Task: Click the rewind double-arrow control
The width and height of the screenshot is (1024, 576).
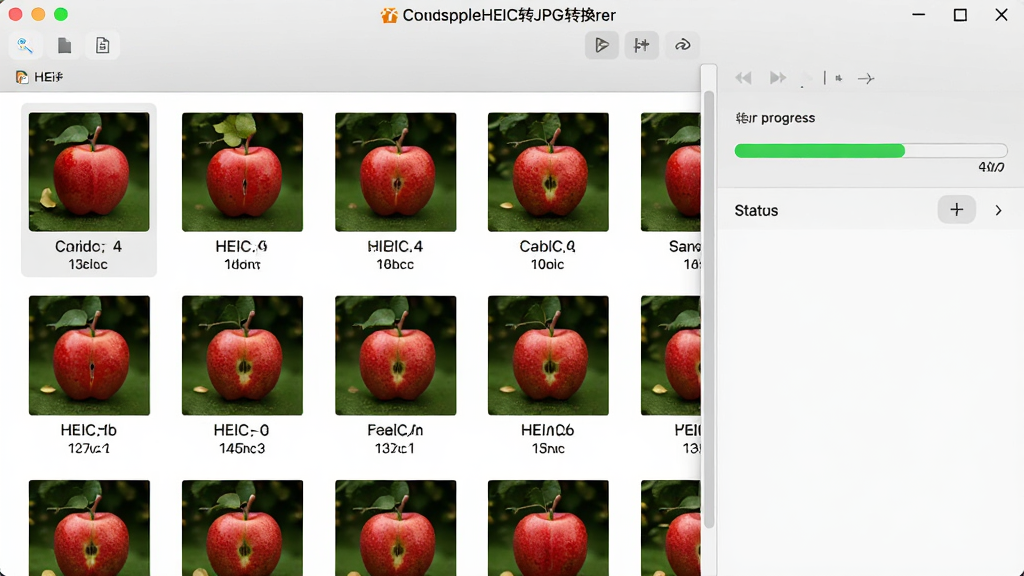Action: click(743, 78)
